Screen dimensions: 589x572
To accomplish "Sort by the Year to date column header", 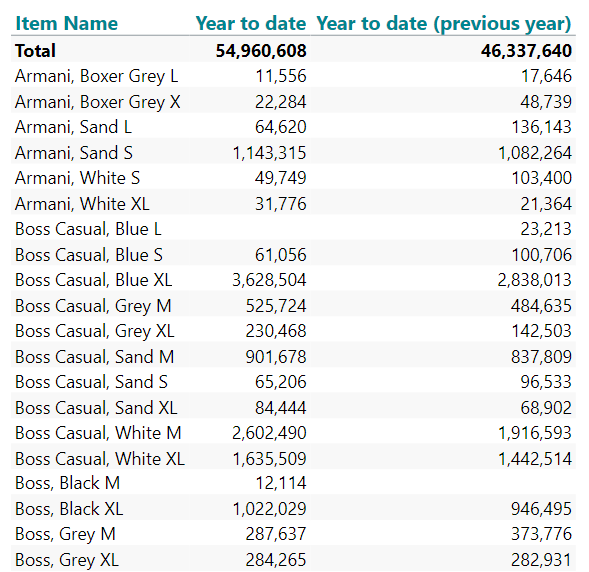I will (251, 23).
